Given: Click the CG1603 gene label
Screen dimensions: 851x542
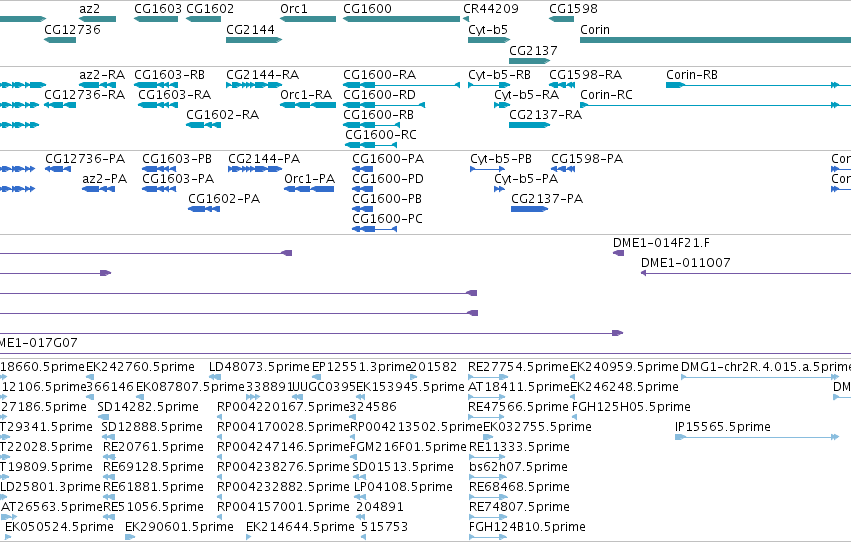Looking at the screenshot, I should [158, 9].
